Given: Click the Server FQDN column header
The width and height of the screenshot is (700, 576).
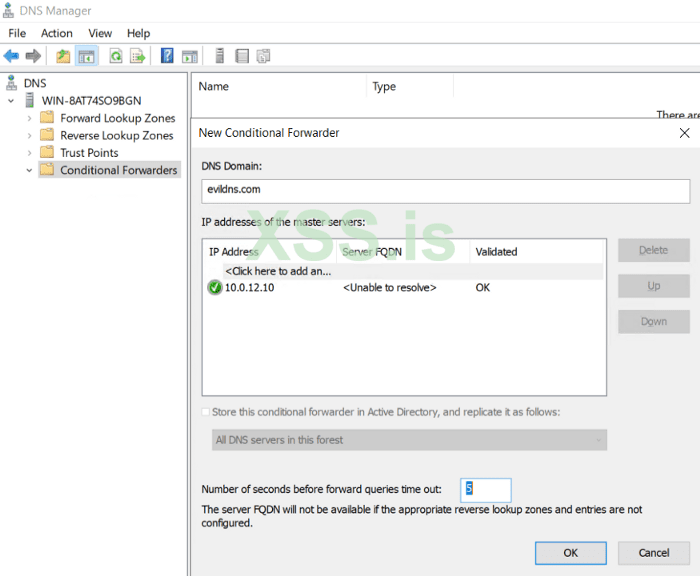Looking at the screenshot, I should coord(403,252).
